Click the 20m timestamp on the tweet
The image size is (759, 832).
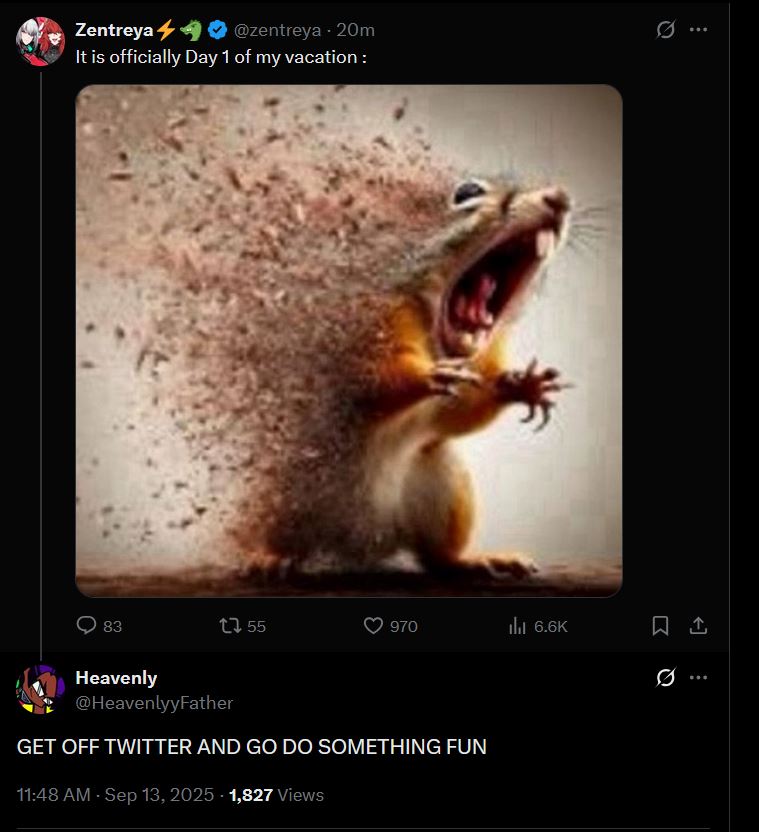[x=356, y=30]
